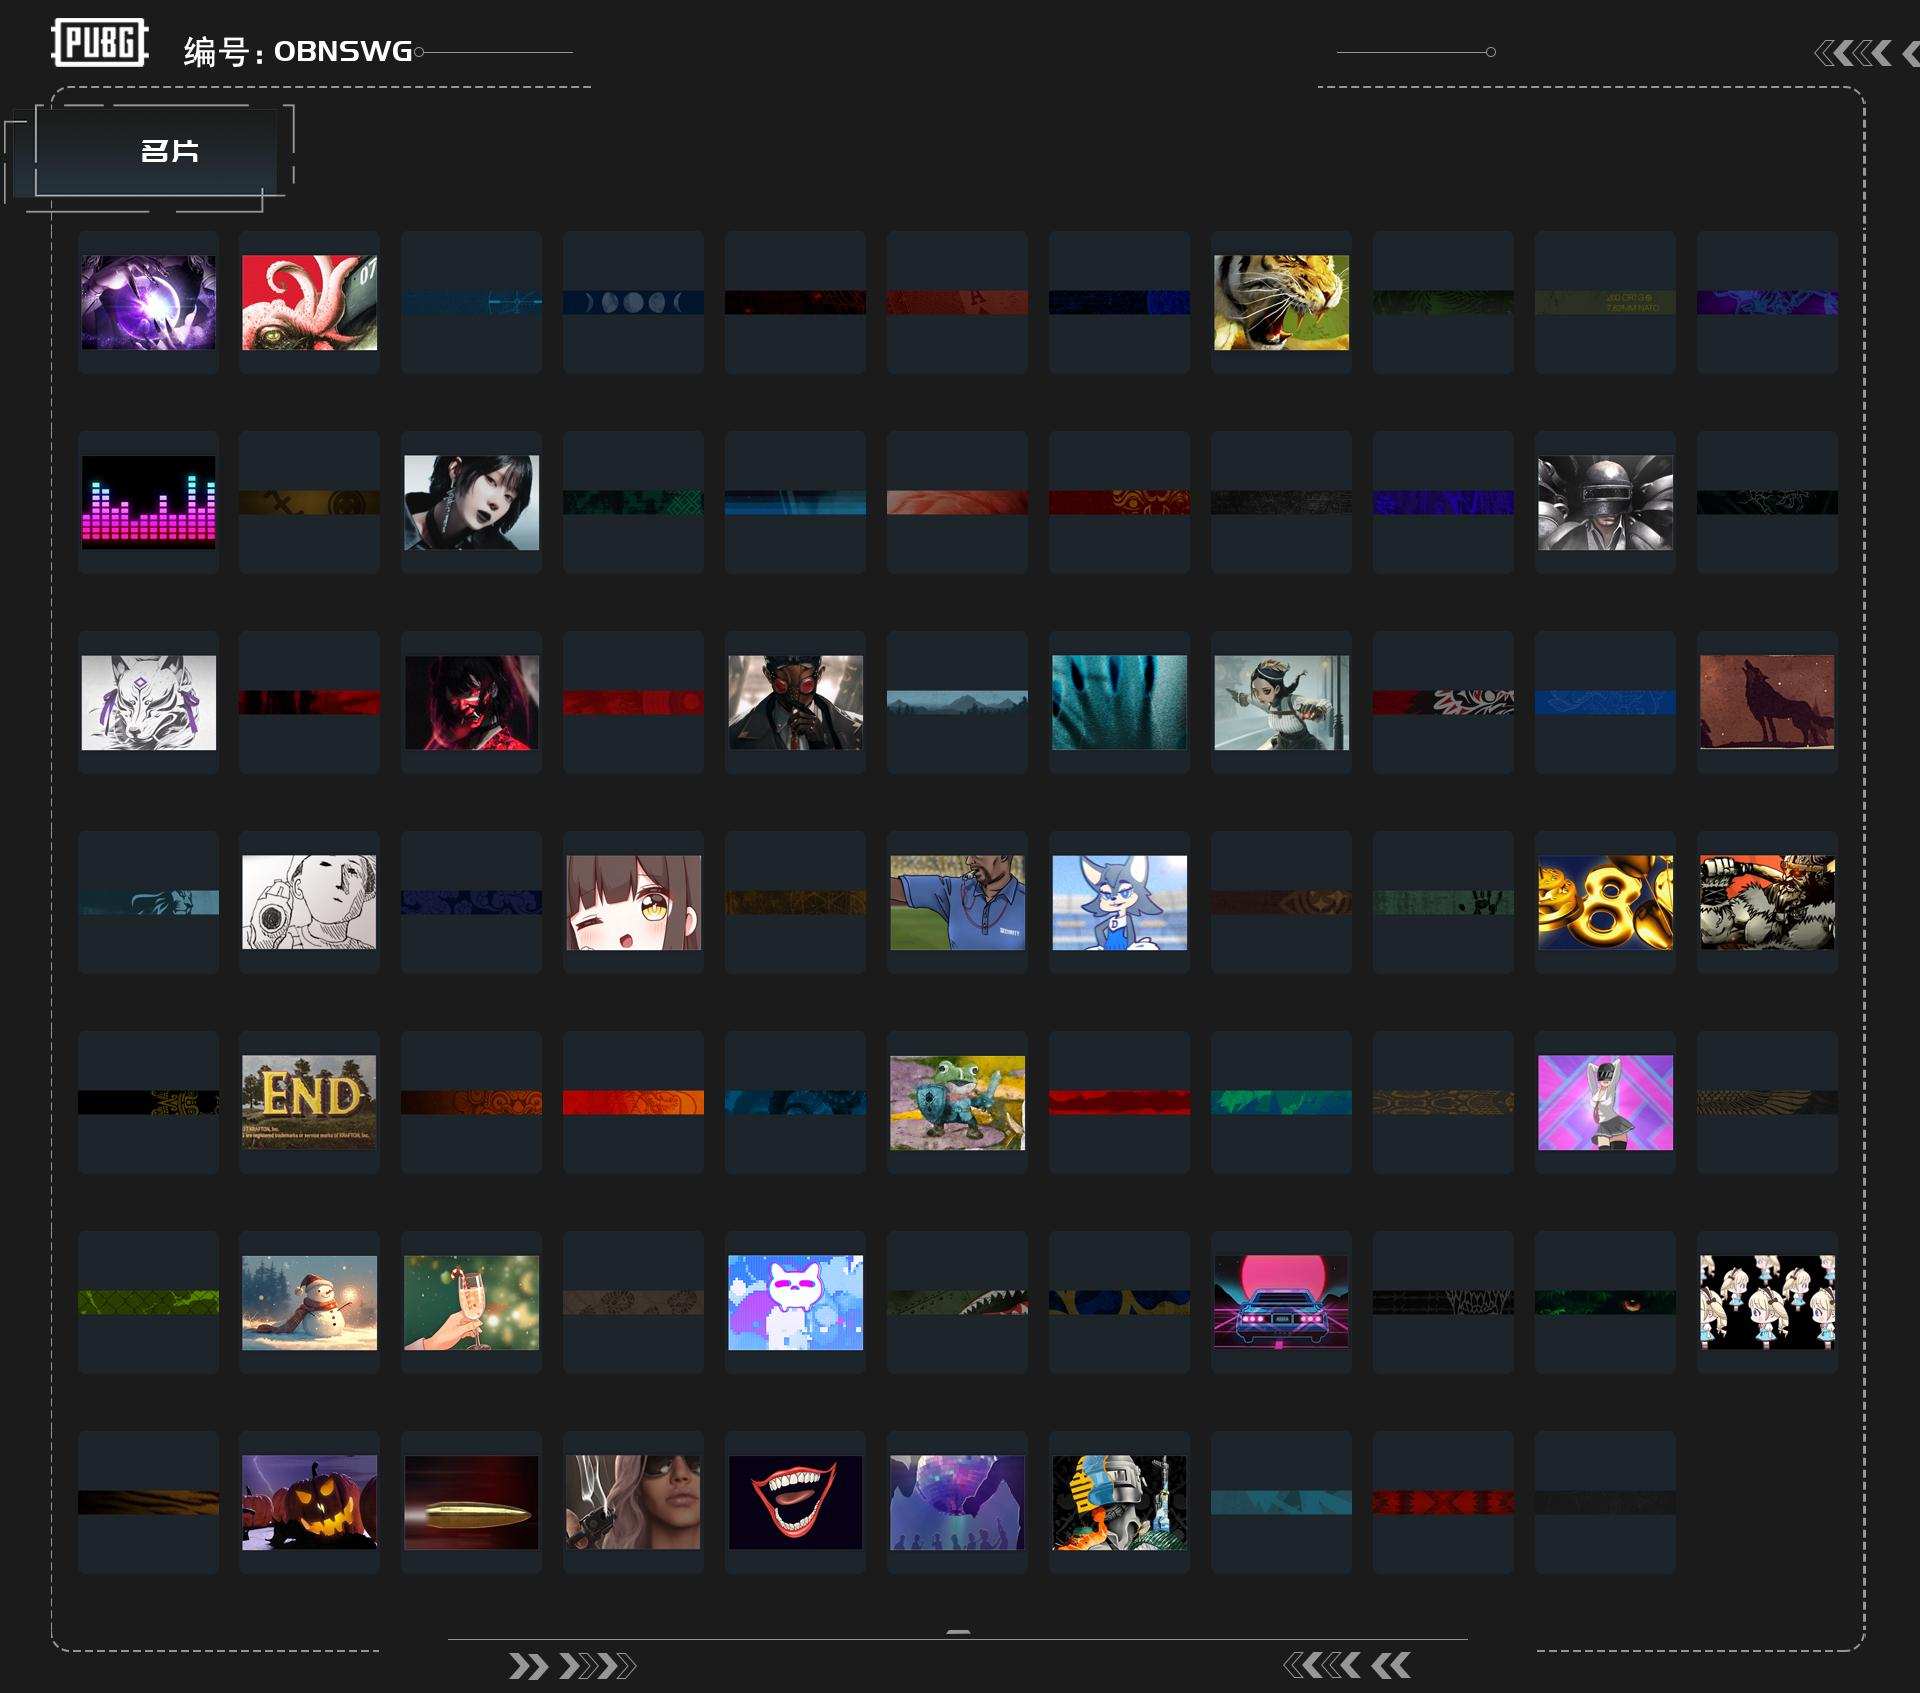Select the cartoon gray wolf card
The image size is (1920, 1693).
pyautogui.click(x=1119, y=902)
